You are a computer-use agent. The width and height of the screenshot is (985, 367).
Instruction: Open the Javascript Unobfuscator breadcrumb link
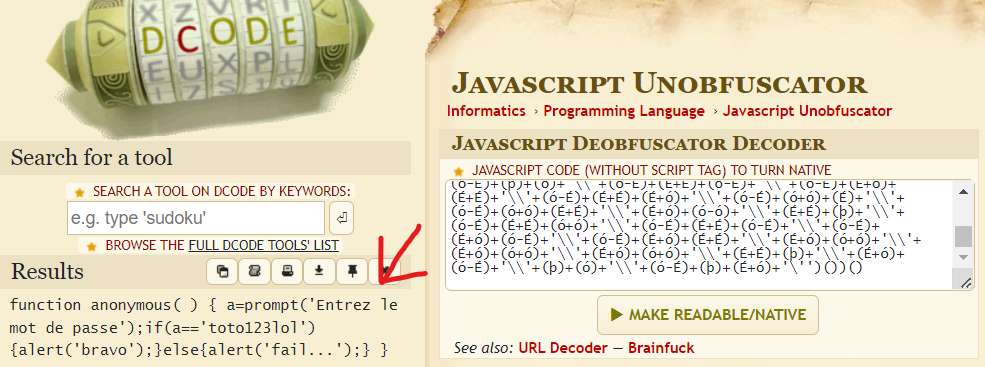click(807, 111)
